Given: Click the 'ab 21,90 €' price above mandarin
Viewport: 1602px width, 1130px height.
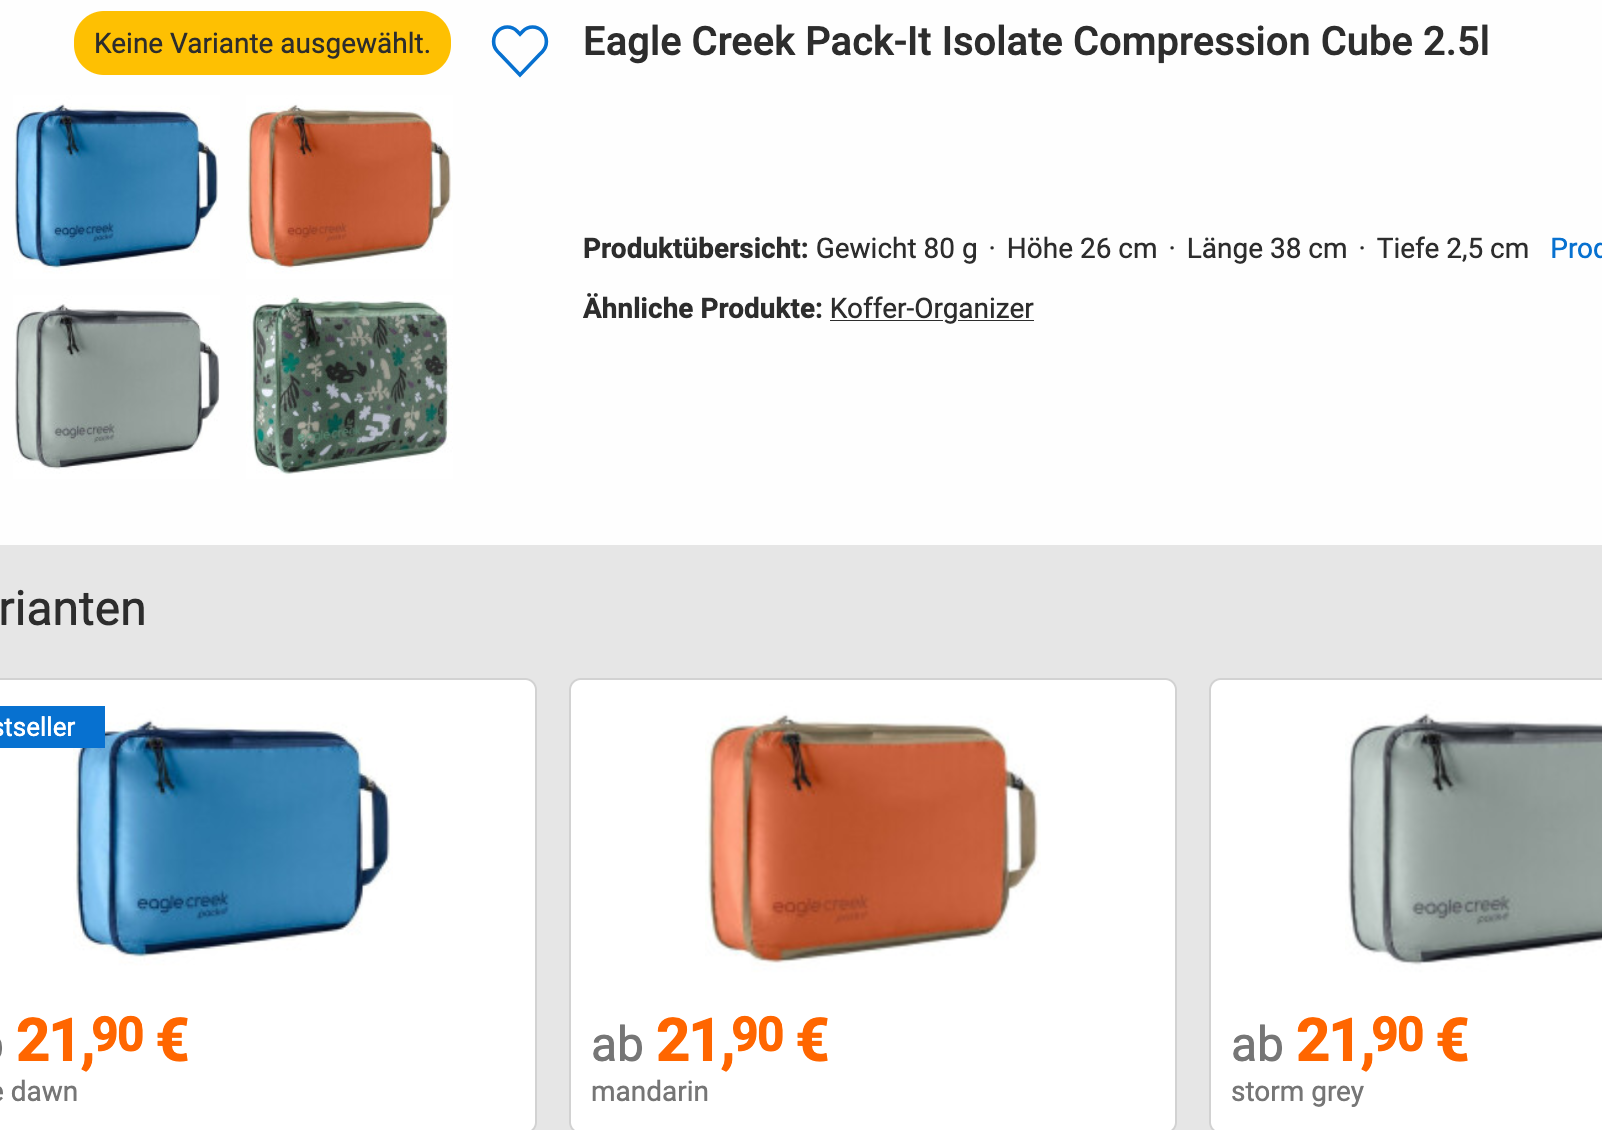Looking at the screenshot, I should point(710,1040).
